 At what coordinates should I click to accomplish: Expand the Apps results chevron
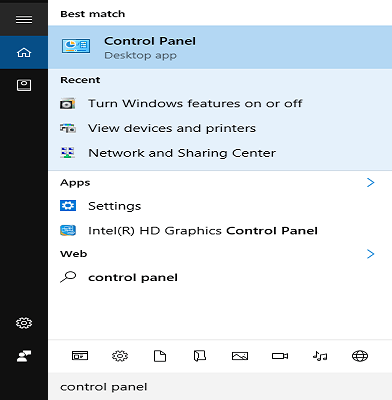370,183
